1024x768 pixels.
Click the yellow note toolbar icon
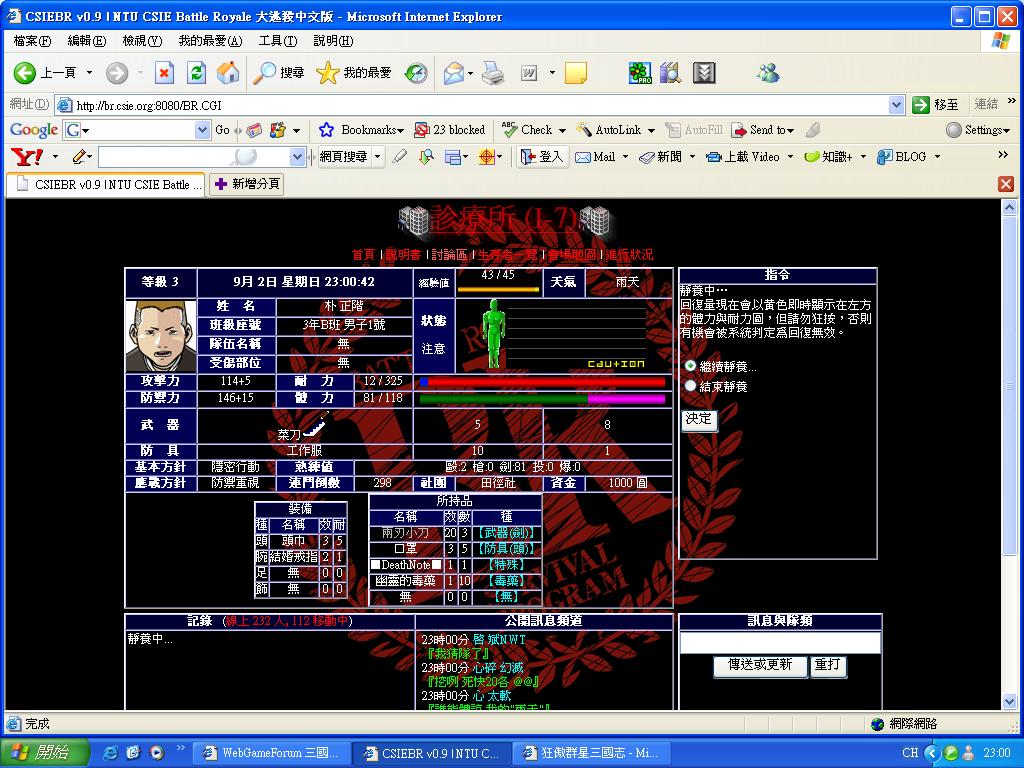click(x=575, y=72)
